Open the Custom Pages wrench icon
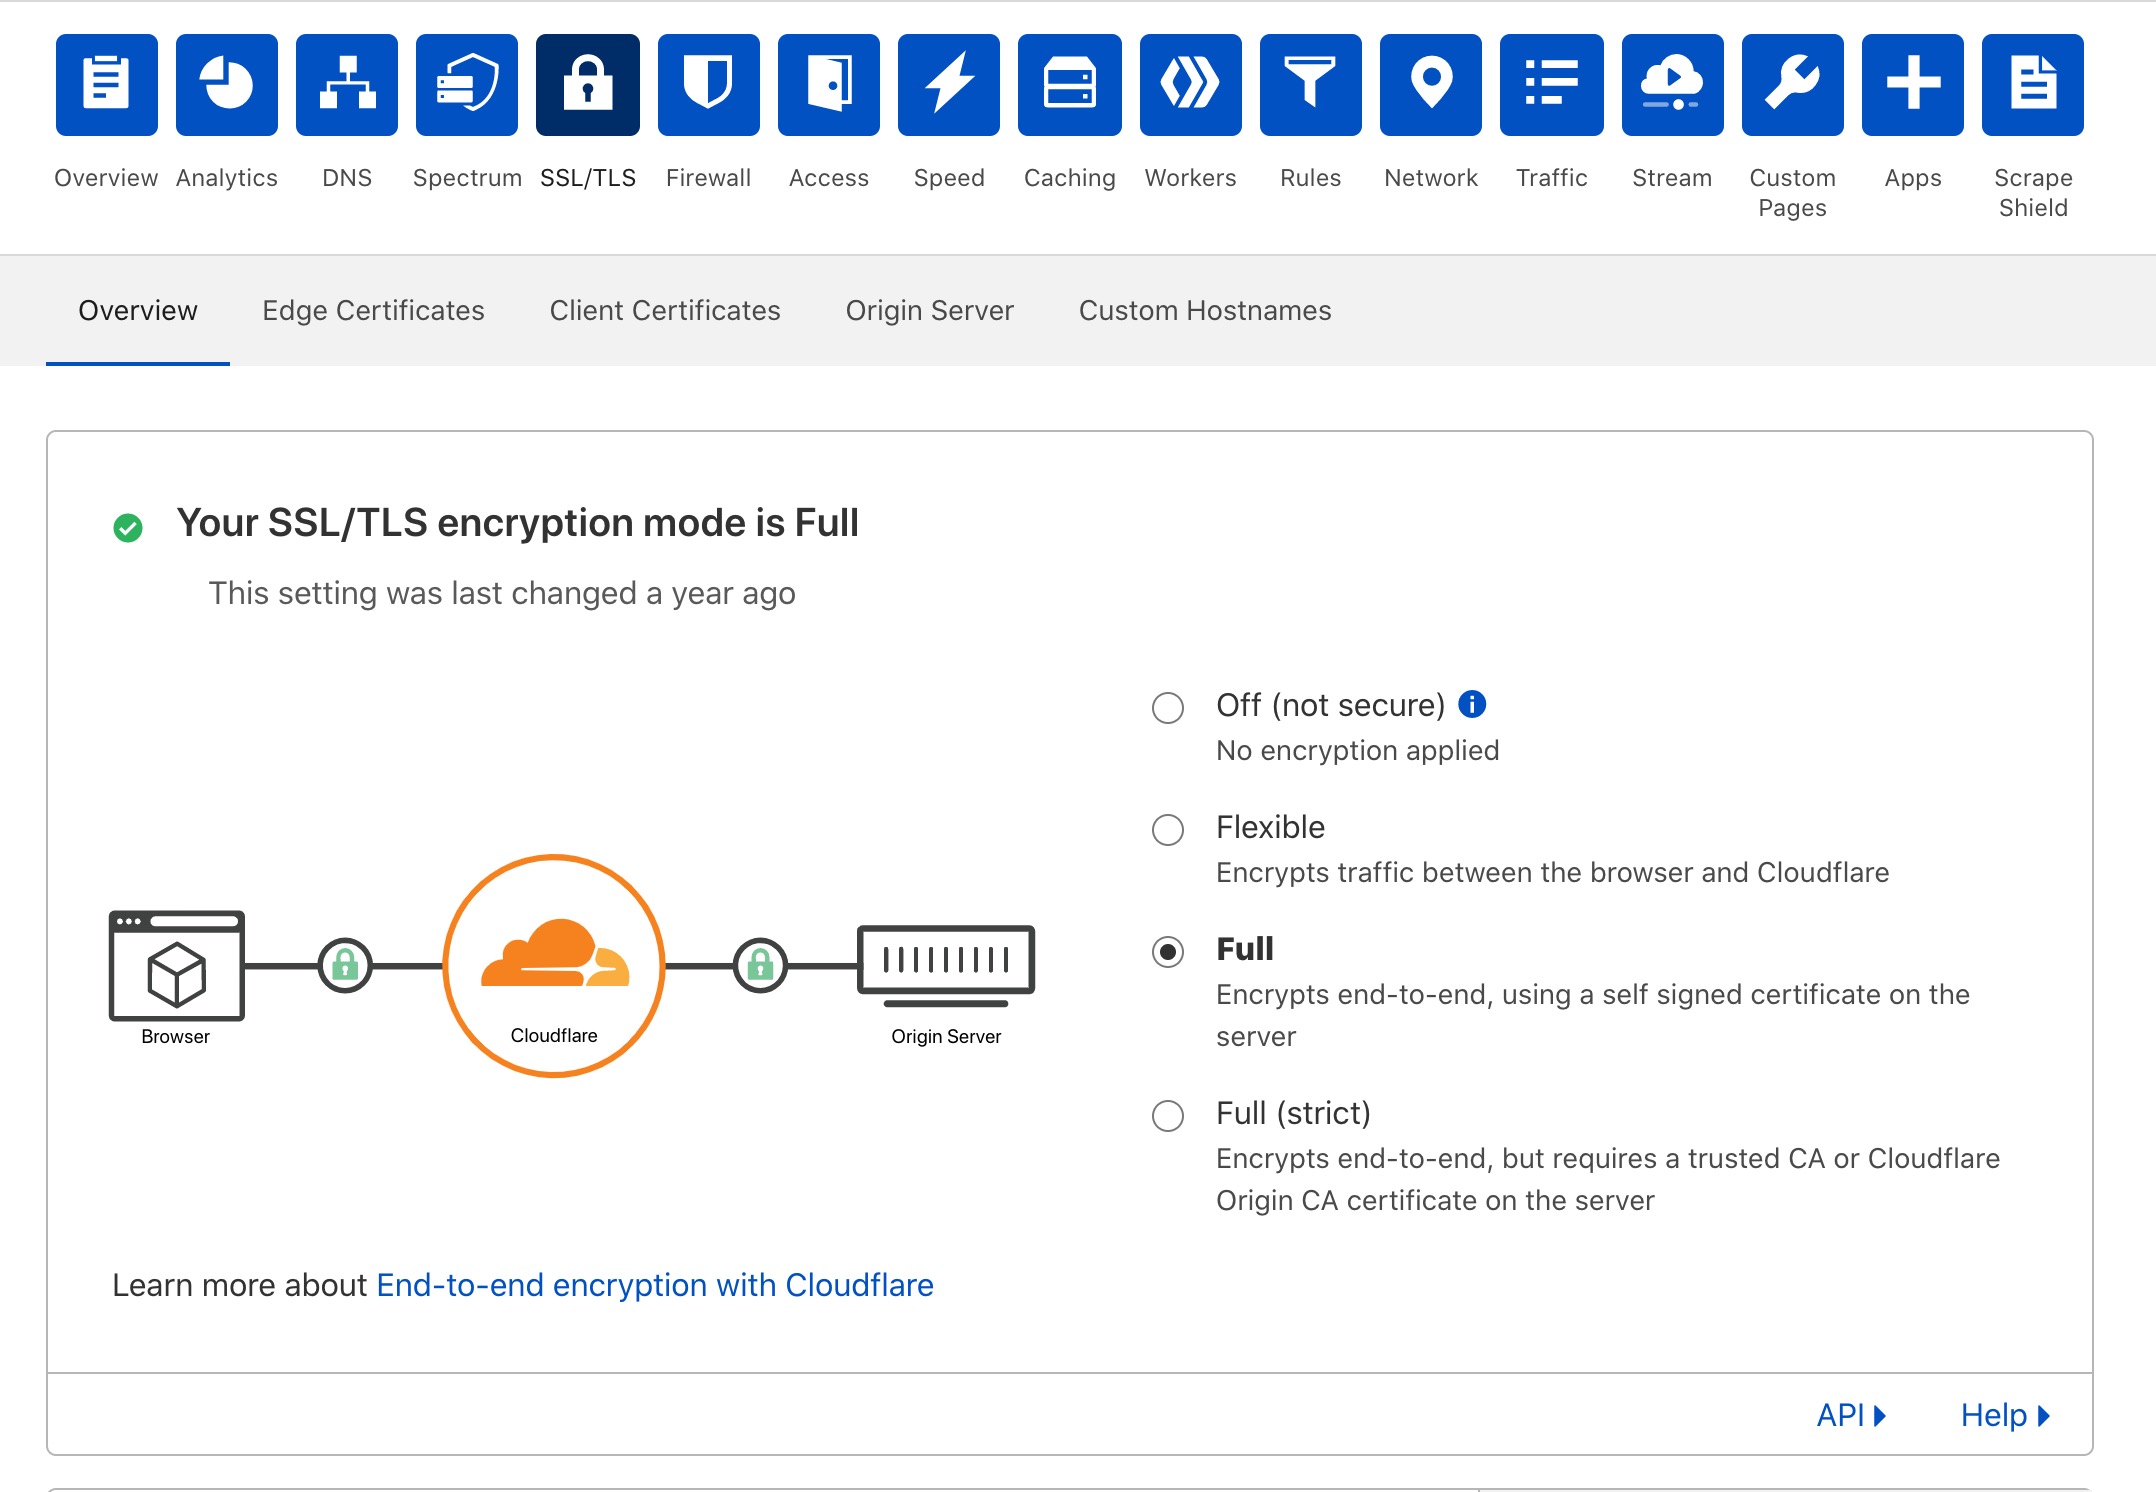 1793,85
